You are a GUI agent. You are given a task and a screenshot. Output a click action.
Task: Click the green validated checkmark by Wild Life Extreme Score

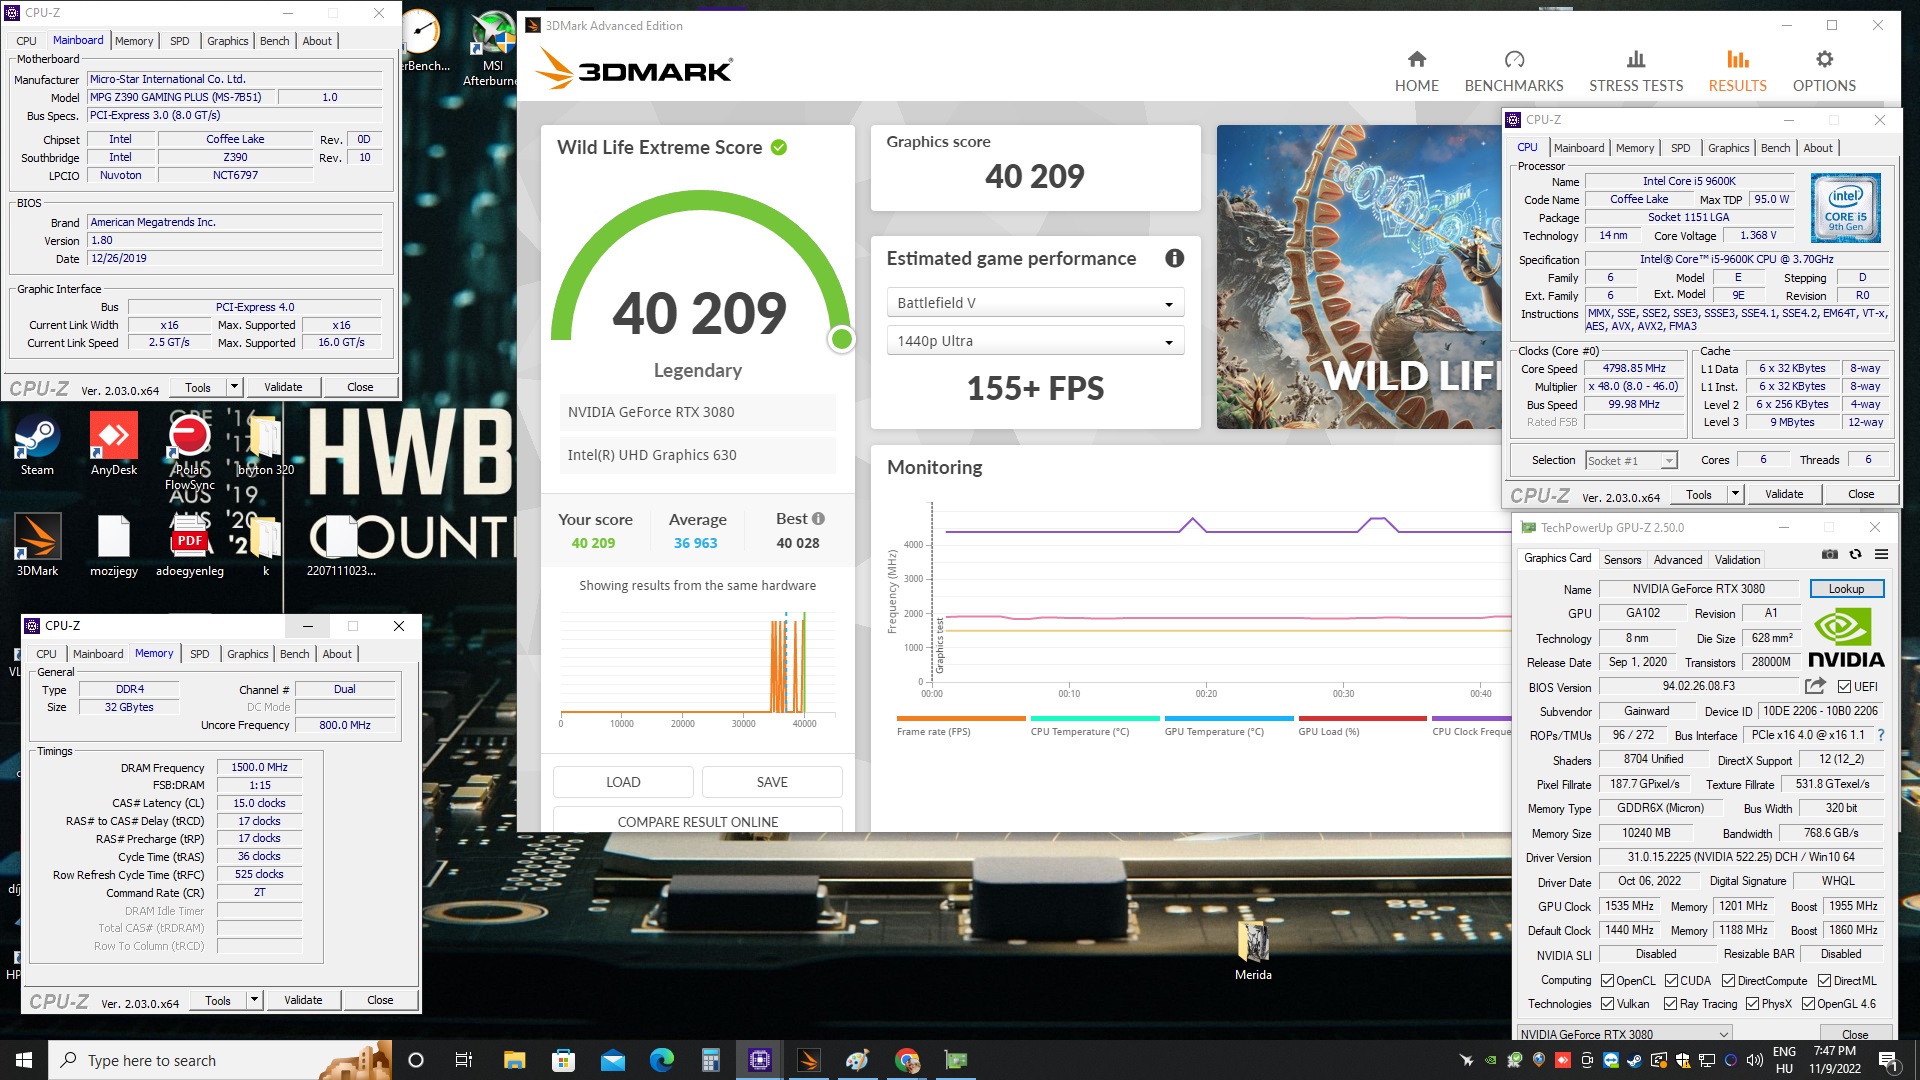click(779, 147)
